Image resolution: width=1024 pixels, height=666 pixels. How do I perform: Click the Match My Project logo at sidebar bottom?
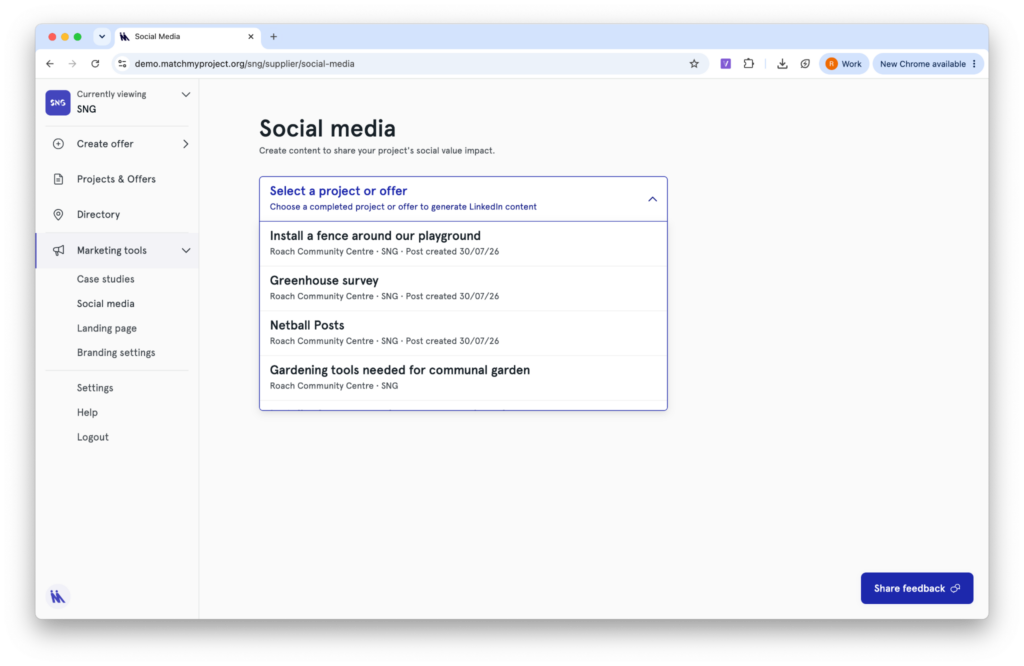tap(57, 596)
